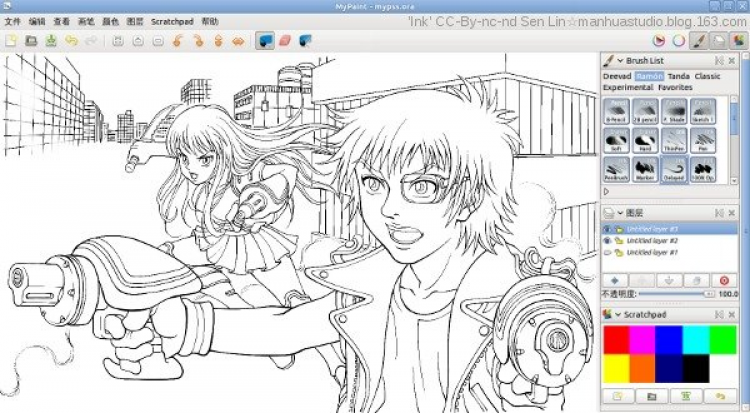Open the color triangle selector icon
This screenshot has height=413, width=750.
659,41
